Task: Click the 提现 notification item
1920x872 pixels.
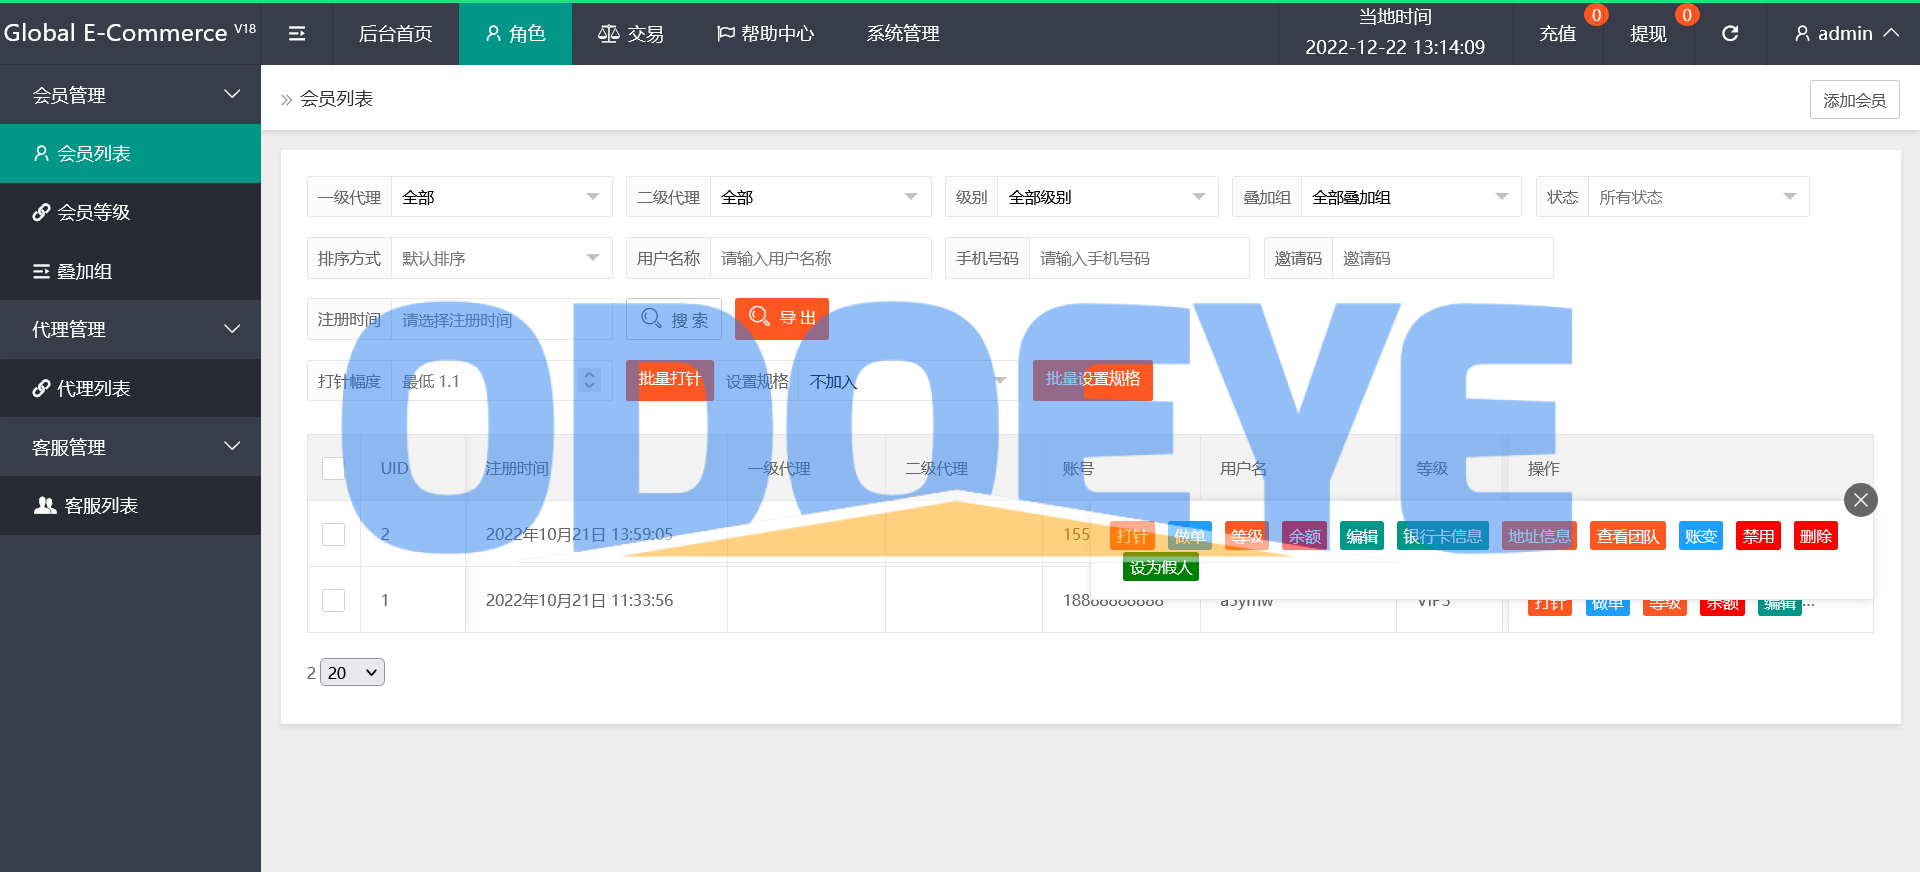Action: (1648, 34)
